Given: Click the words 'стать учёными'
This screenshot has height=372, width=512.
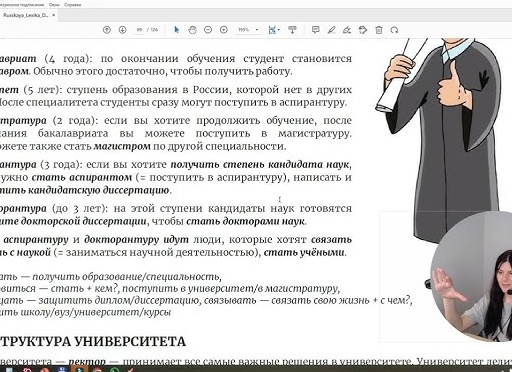Looking at the screenshot, I should (304, 252).
